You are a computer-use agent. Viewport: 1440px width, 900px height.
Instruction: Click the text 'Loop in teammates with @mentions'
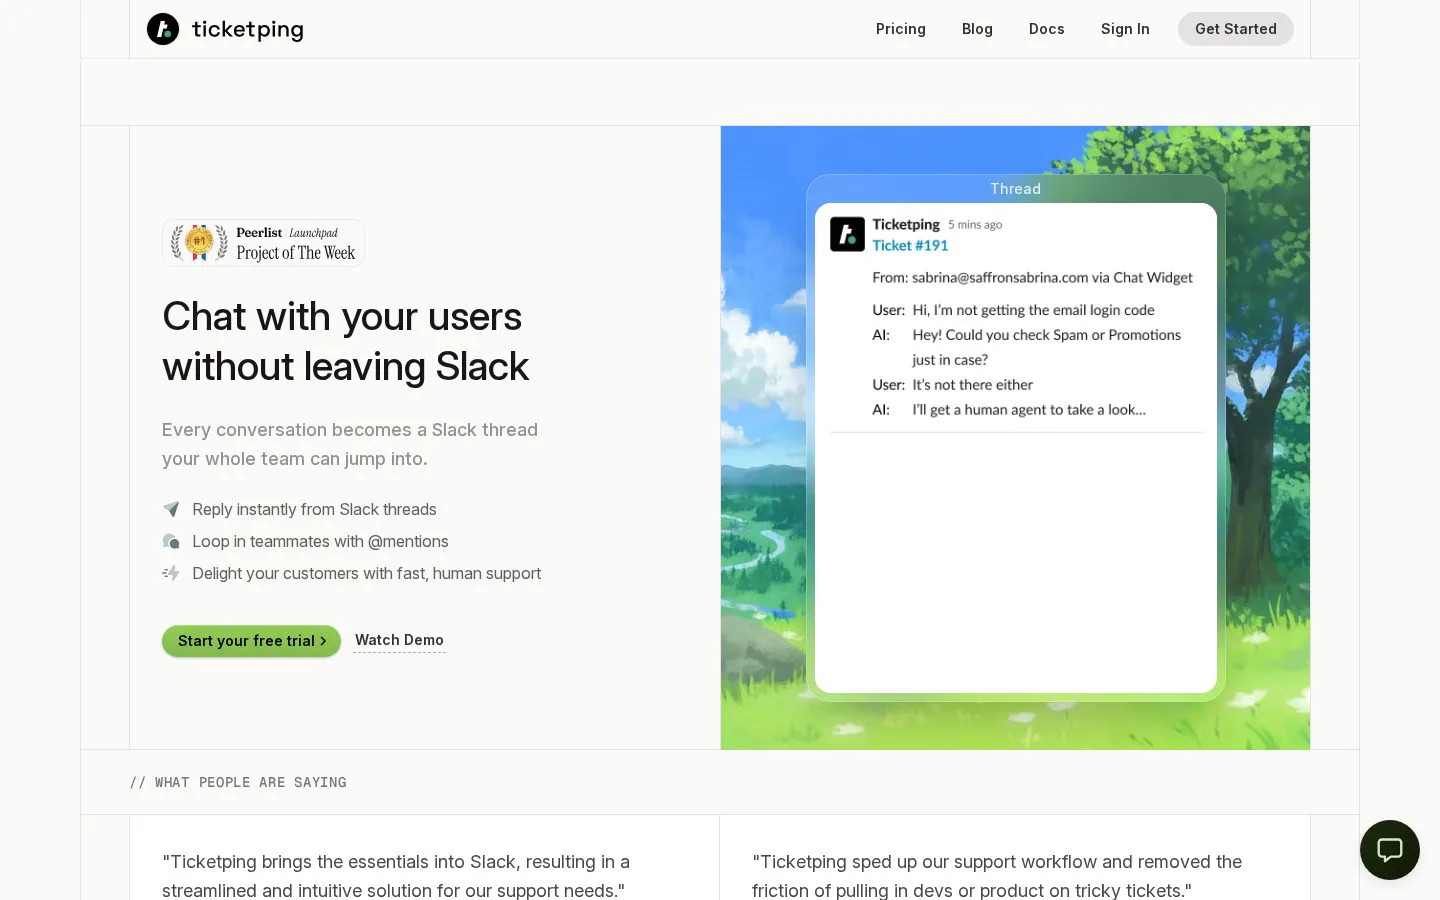click(320, 541)
